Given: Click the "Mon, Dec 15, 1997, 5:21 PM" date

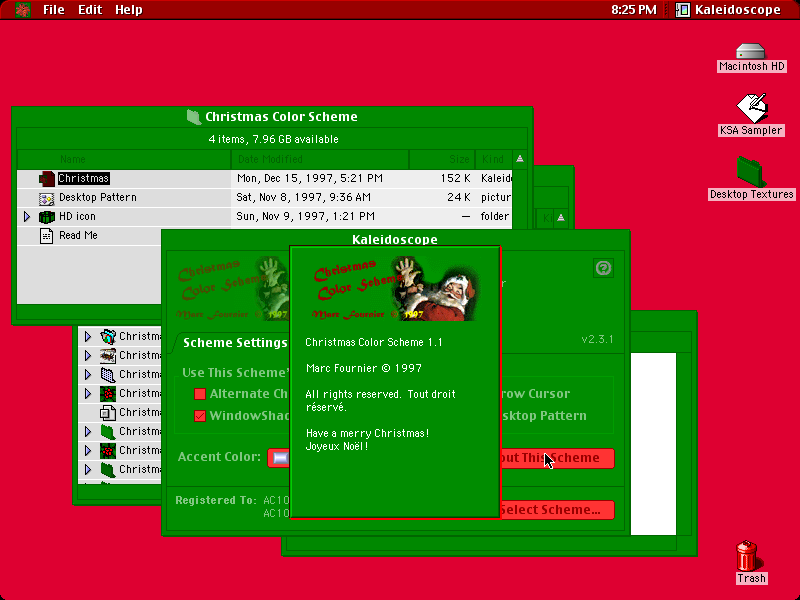Looking at the screenshot, I should point(310,179).
